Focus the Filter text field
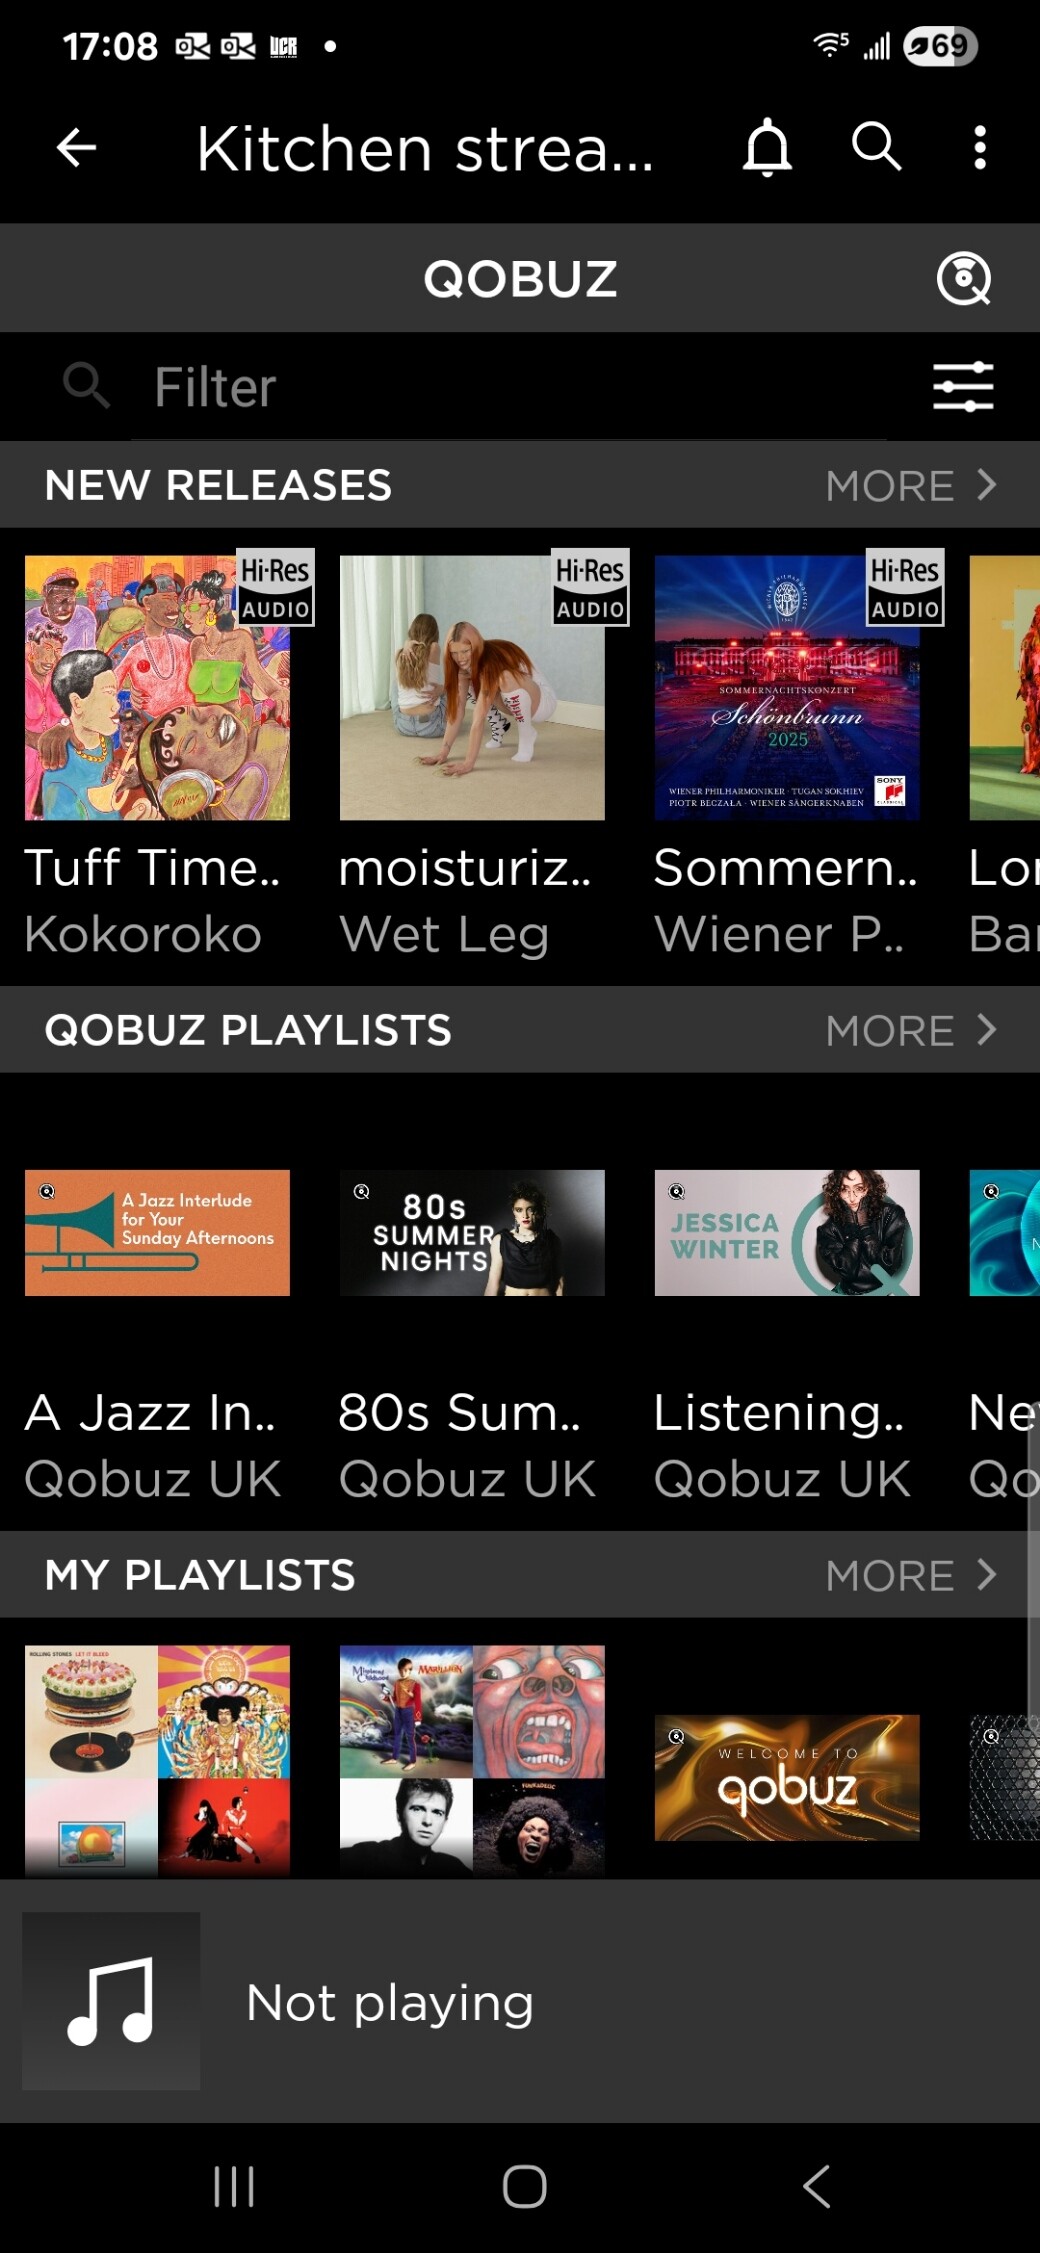The width and height of the screenshot is (1040, 2253). (x=508, y=387)
